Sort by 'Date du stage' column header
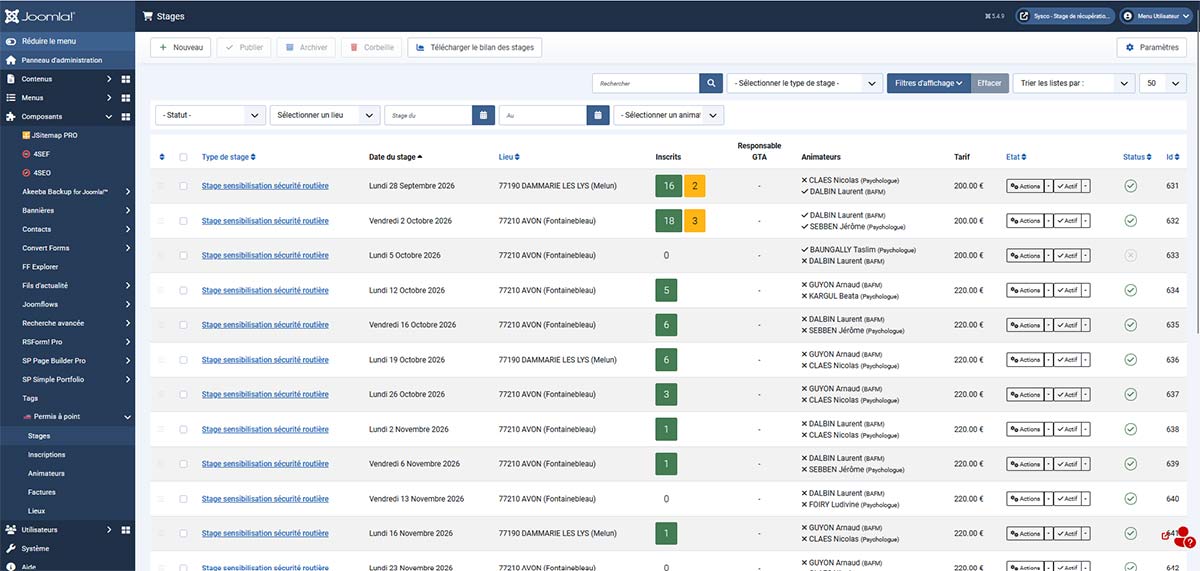 (x=396, y=157)
